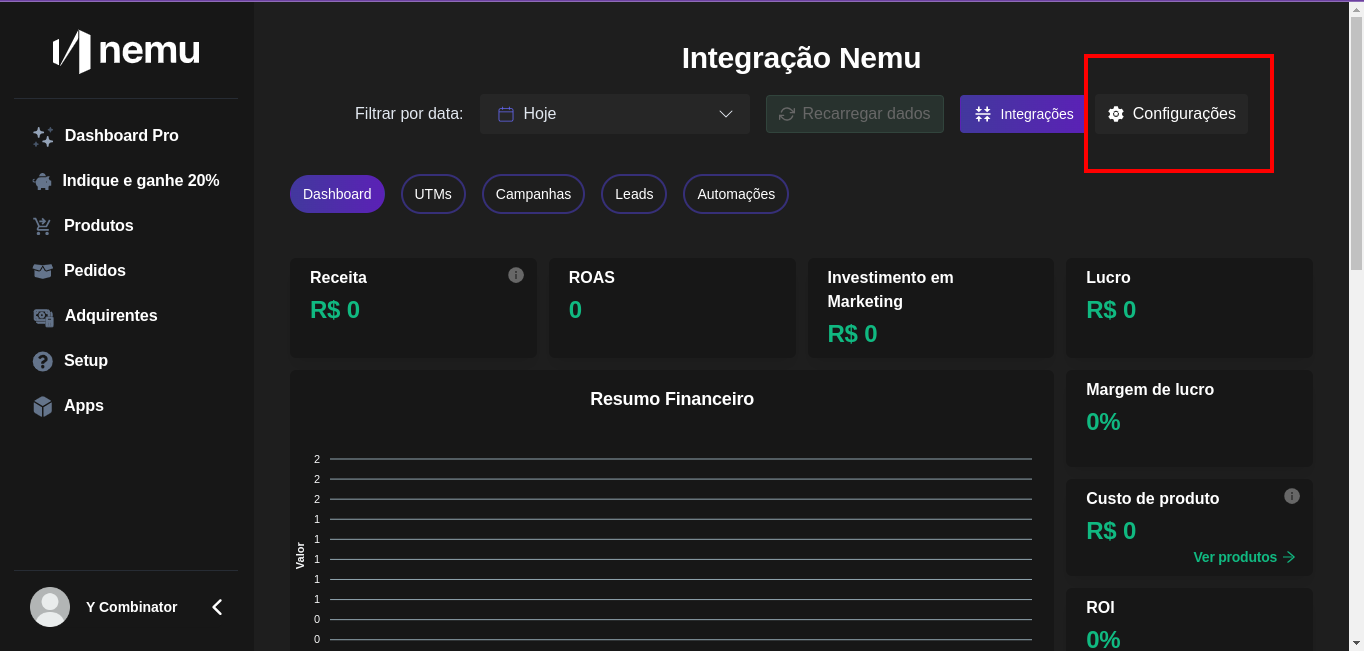Click the scrollbar up arrow
Viewport: 1364px width, 651px height.
pyautogui.click(x=1356, y=8)
